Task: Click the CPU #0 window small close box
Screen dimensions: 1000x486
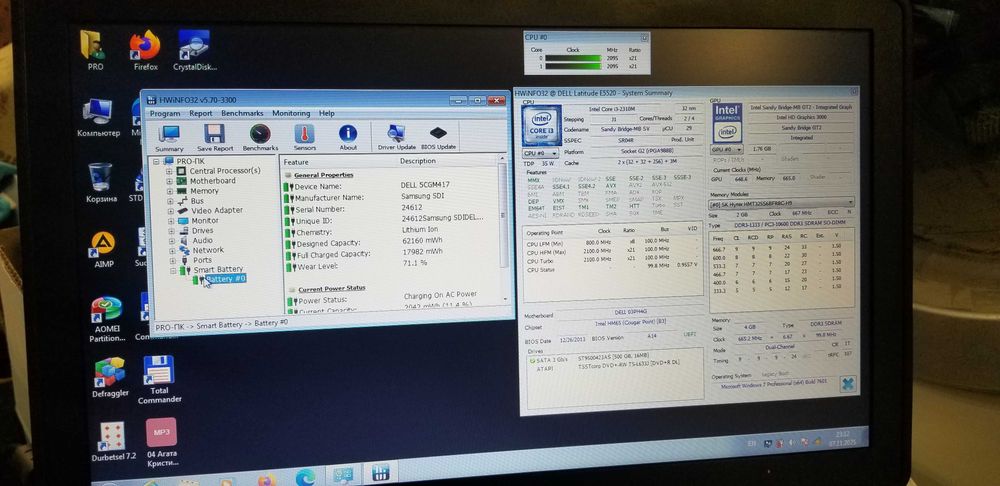Action: (644, 38)
